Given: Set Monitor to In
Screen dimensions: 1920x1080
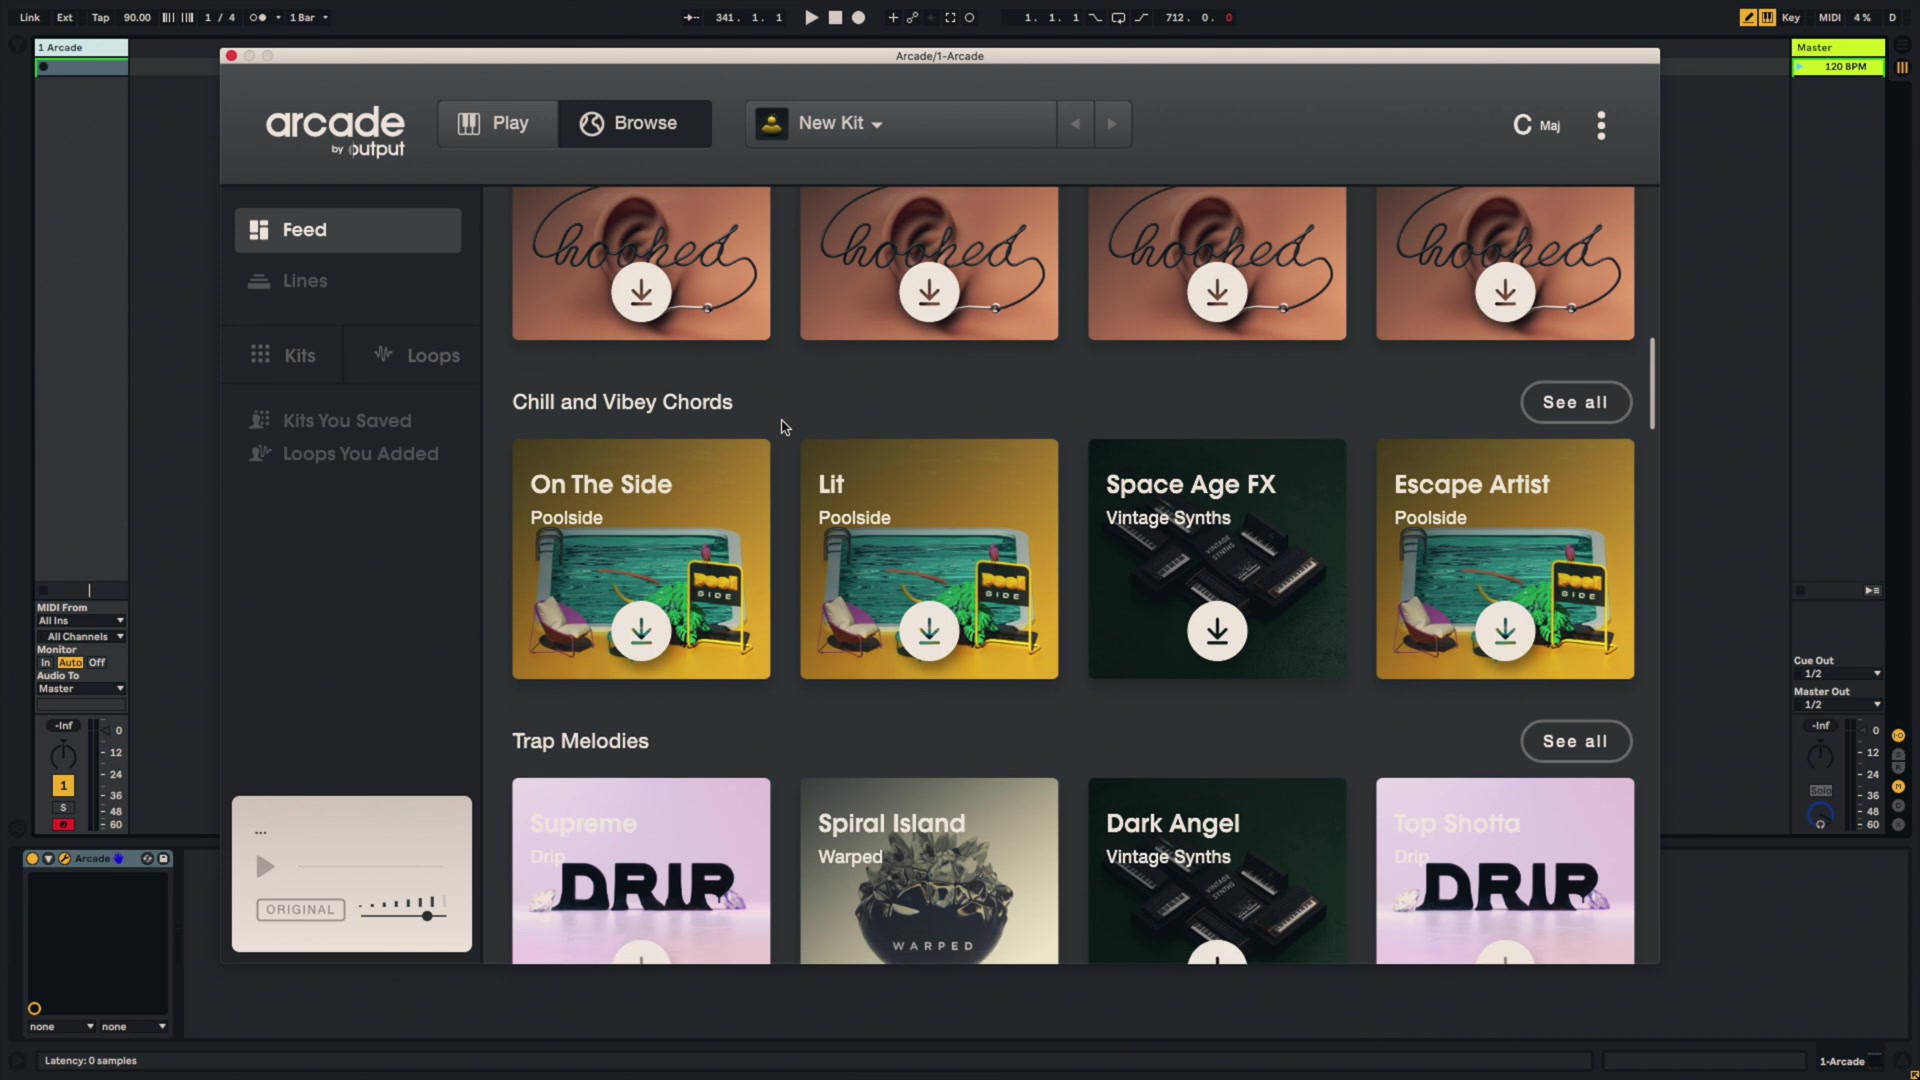Looking at the screenshot, I should [45, 662].
